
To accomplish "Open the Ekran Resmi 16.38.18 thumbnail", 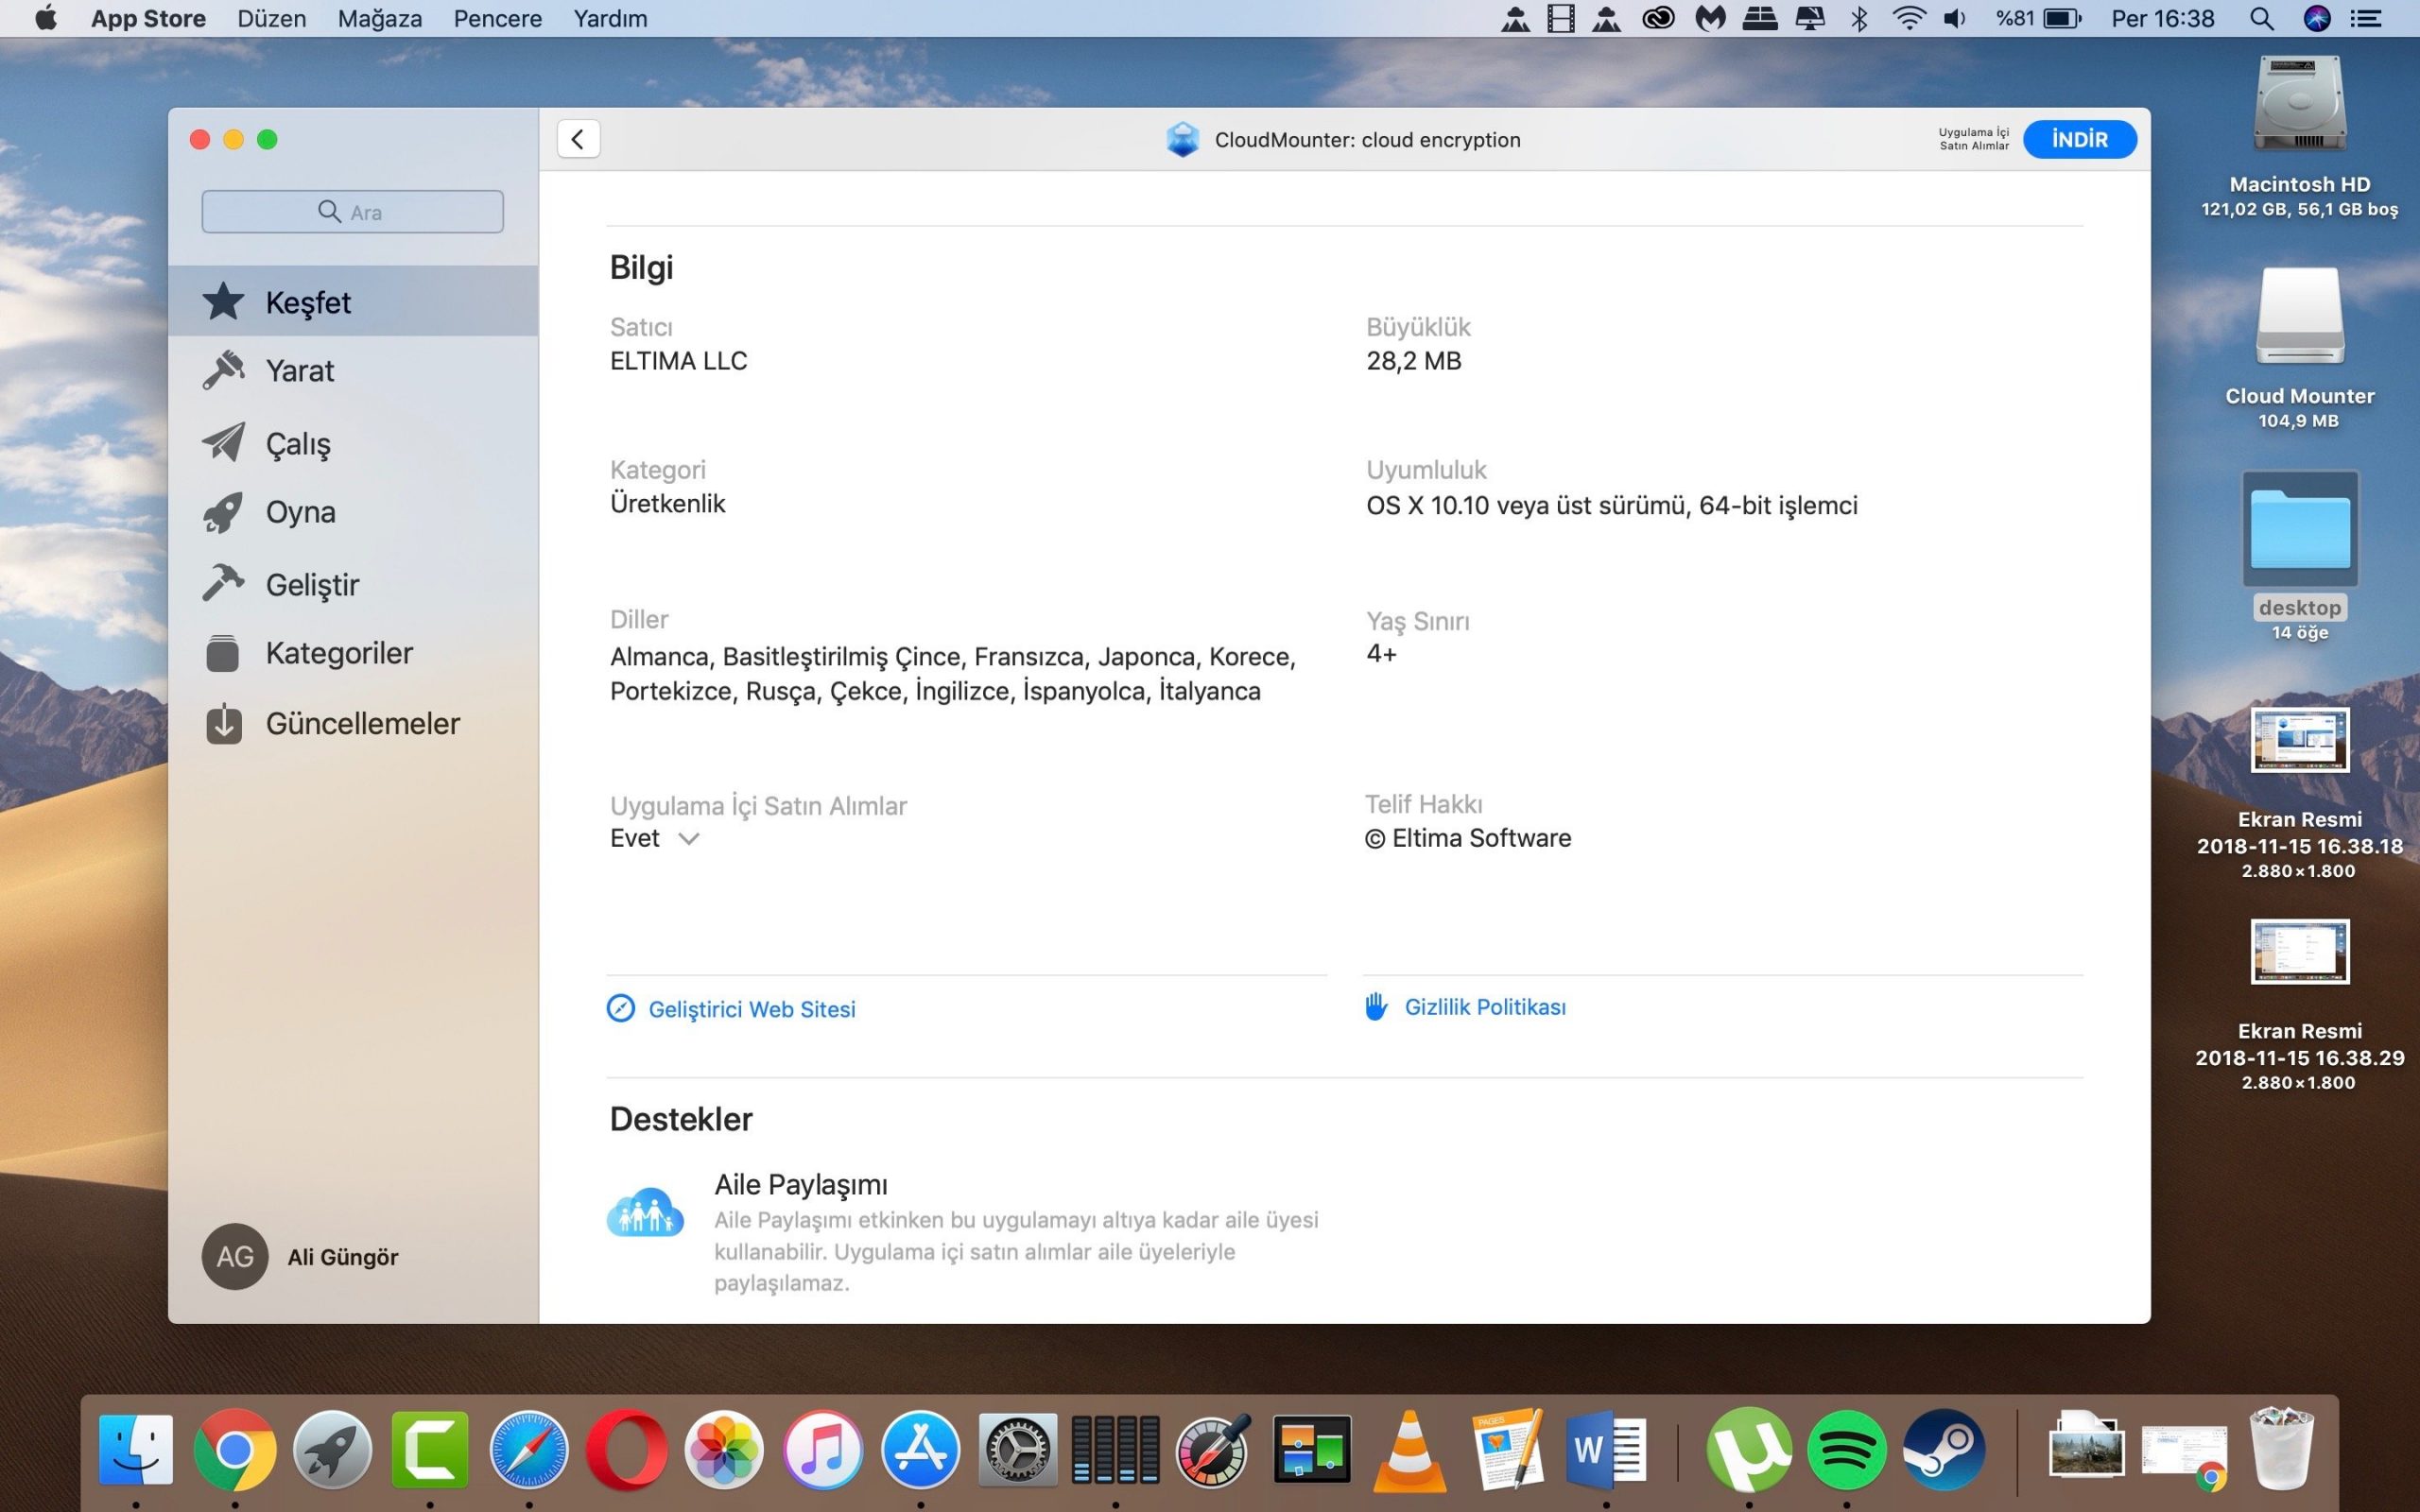I will pos(2299,740).
